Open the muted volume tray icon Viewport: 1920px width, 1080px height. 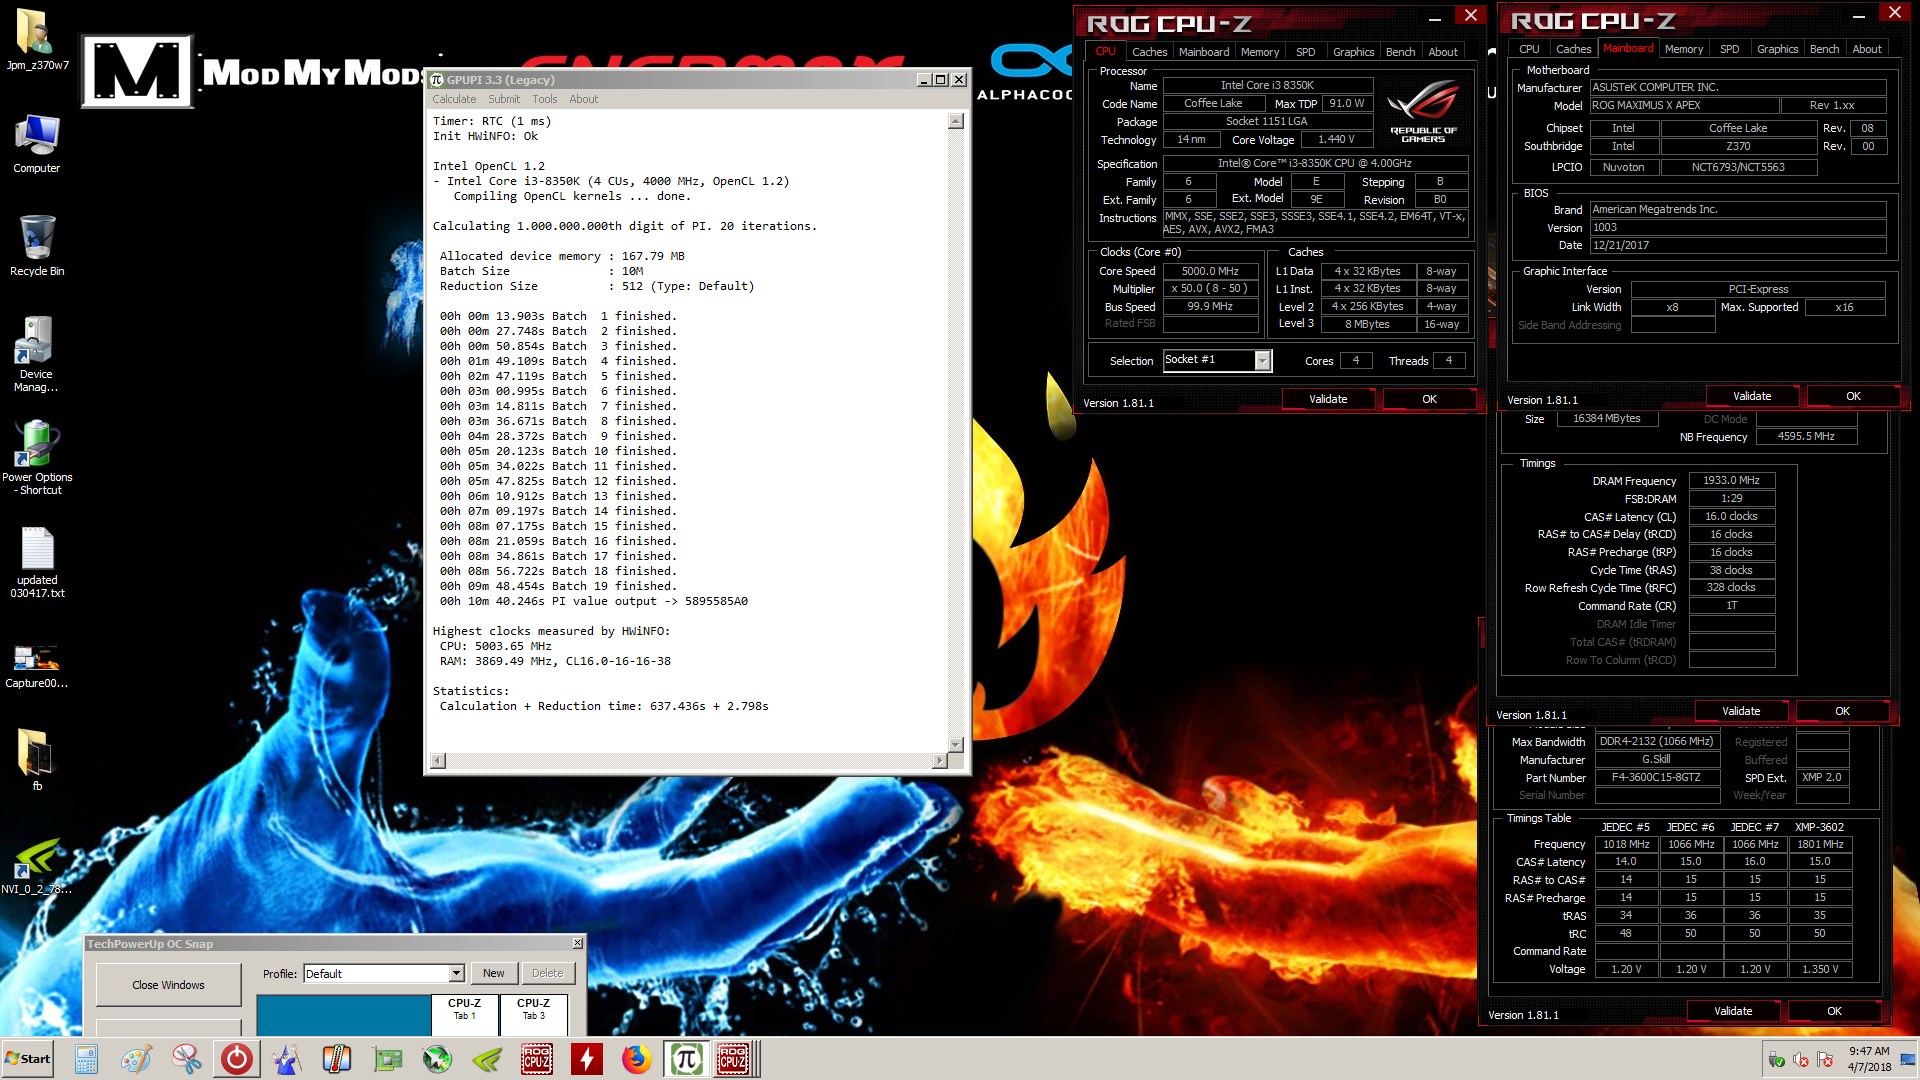(1801, 1060)
